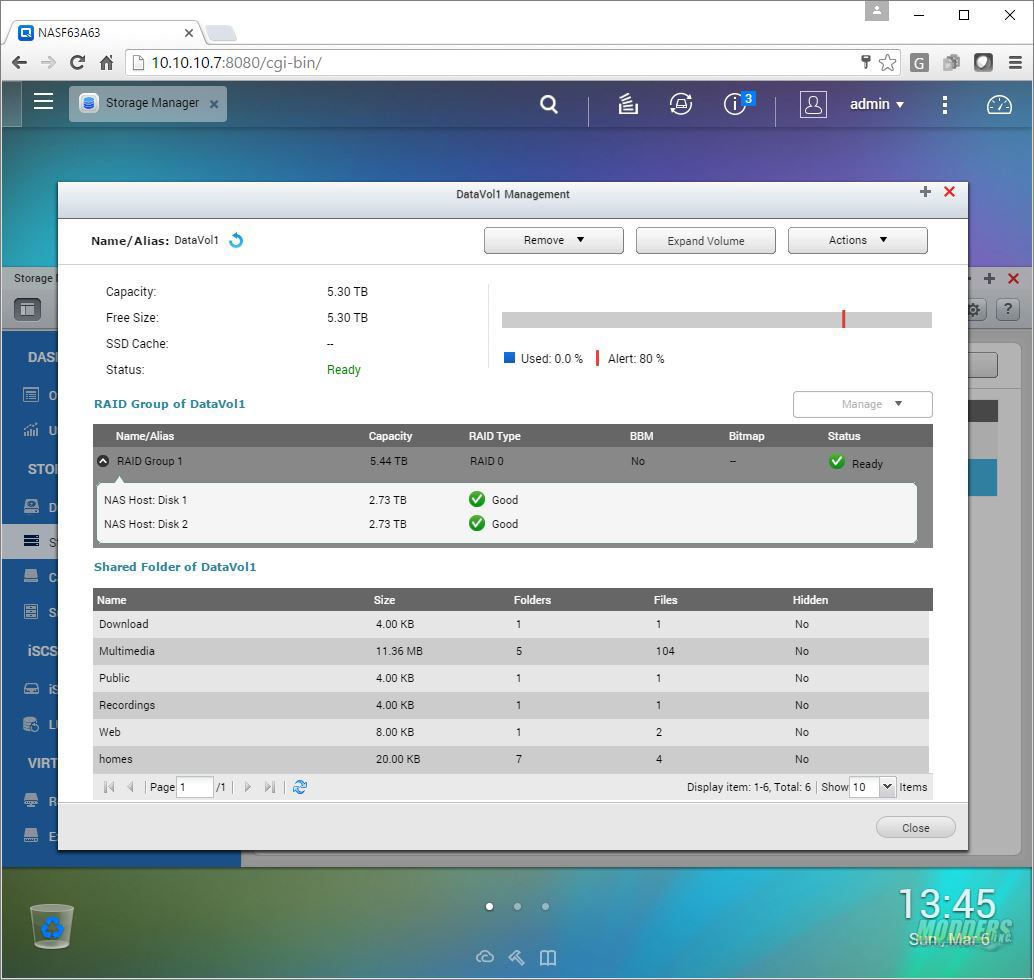Reload the browser page

tap(77, 63)
